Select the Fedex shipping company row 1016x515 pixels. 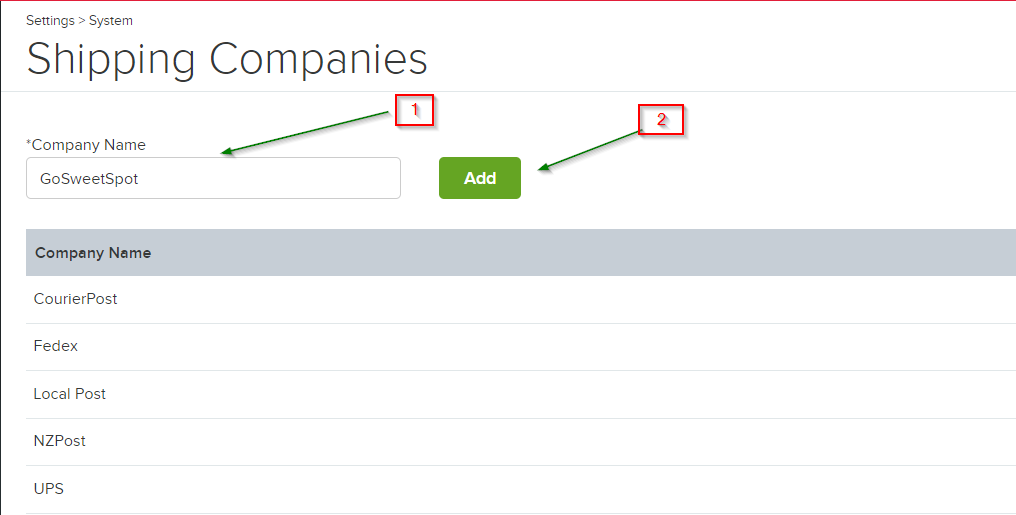click(x=56, y=346)
